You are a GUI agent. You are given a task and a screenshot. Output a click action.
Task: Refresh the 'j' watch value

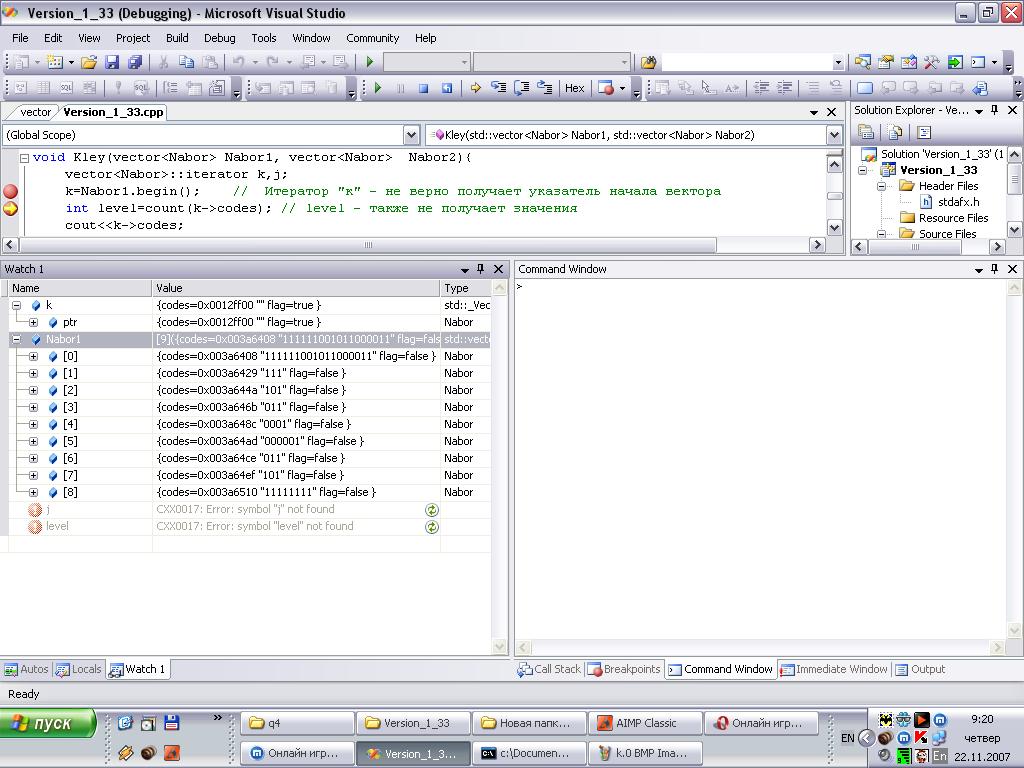tap(432, 510)
